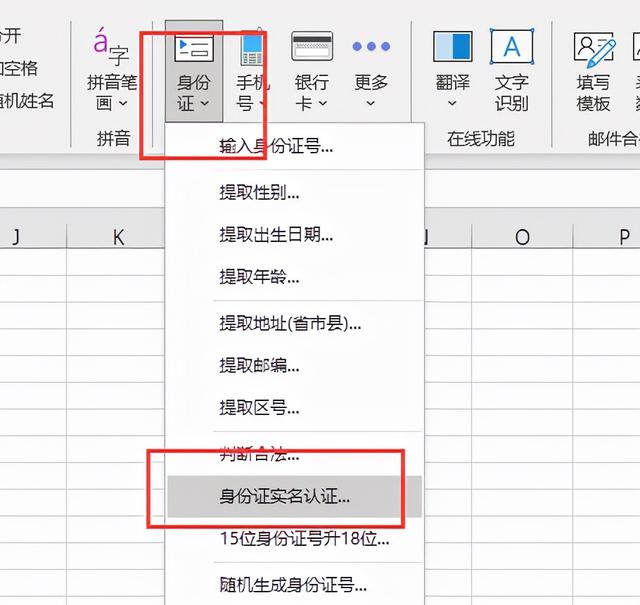Select column P header

(607, 236)
